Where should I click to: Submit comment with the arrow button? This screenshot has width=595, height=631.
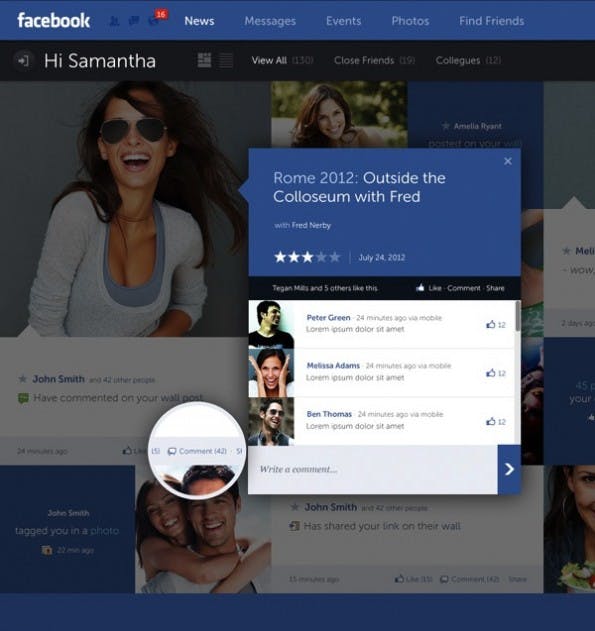[509, 469]
